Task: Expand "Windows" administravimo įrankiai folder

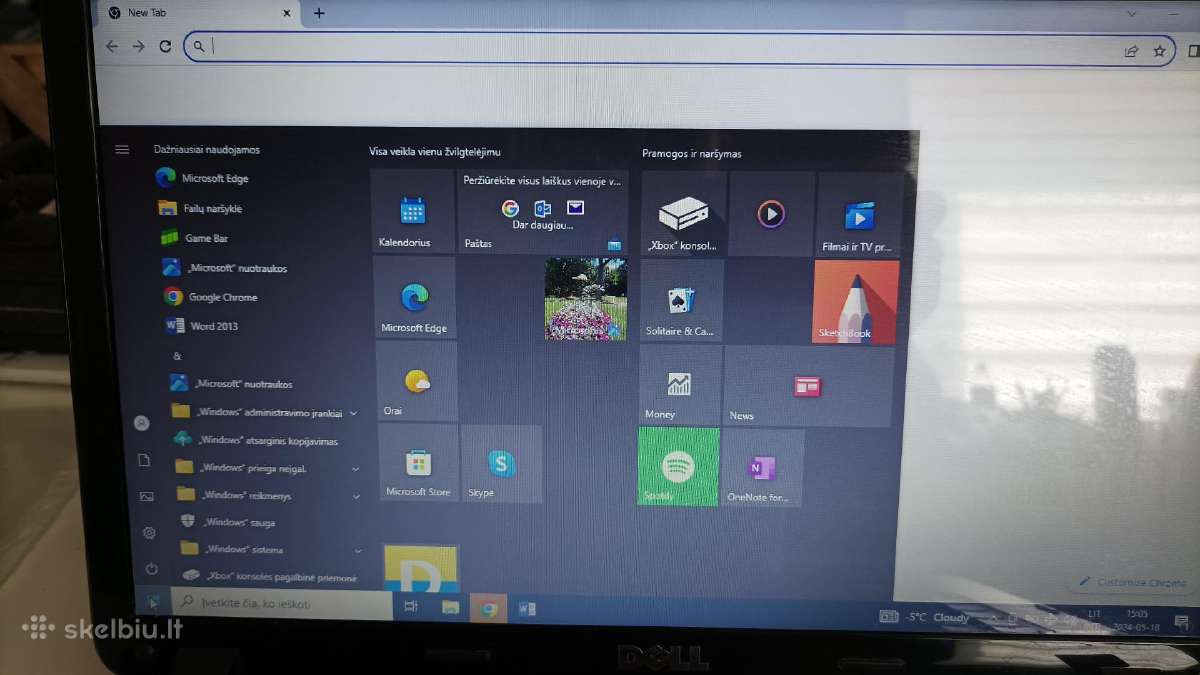Action: (264, 412)
